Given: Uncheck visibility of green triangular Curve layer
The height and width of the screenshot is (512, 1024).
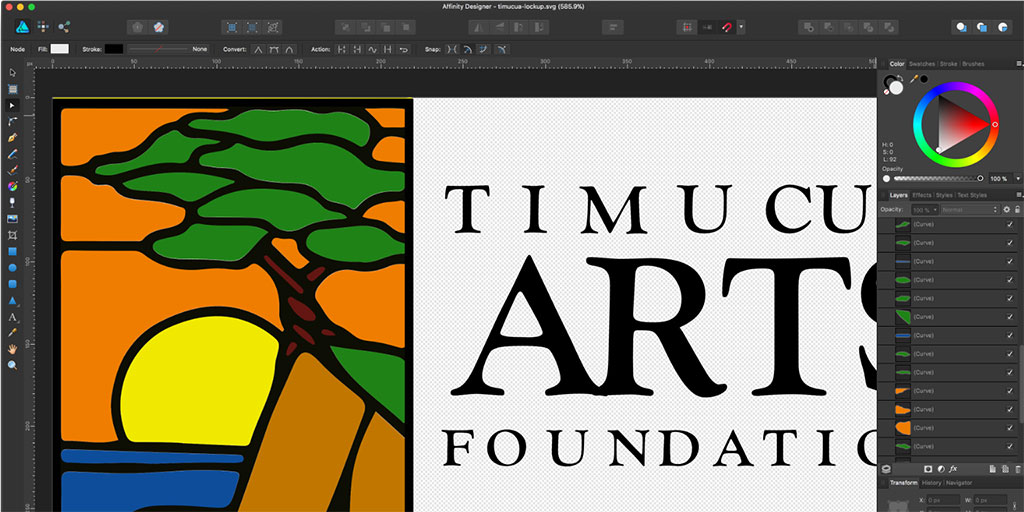Looking at the screenshot, I should point(1010,317).
